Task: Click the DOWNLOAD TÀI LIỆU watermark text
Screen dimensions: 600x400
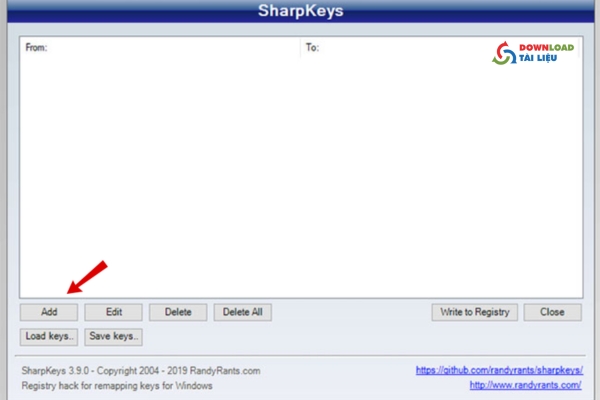Action: click(x=548, y=53)
